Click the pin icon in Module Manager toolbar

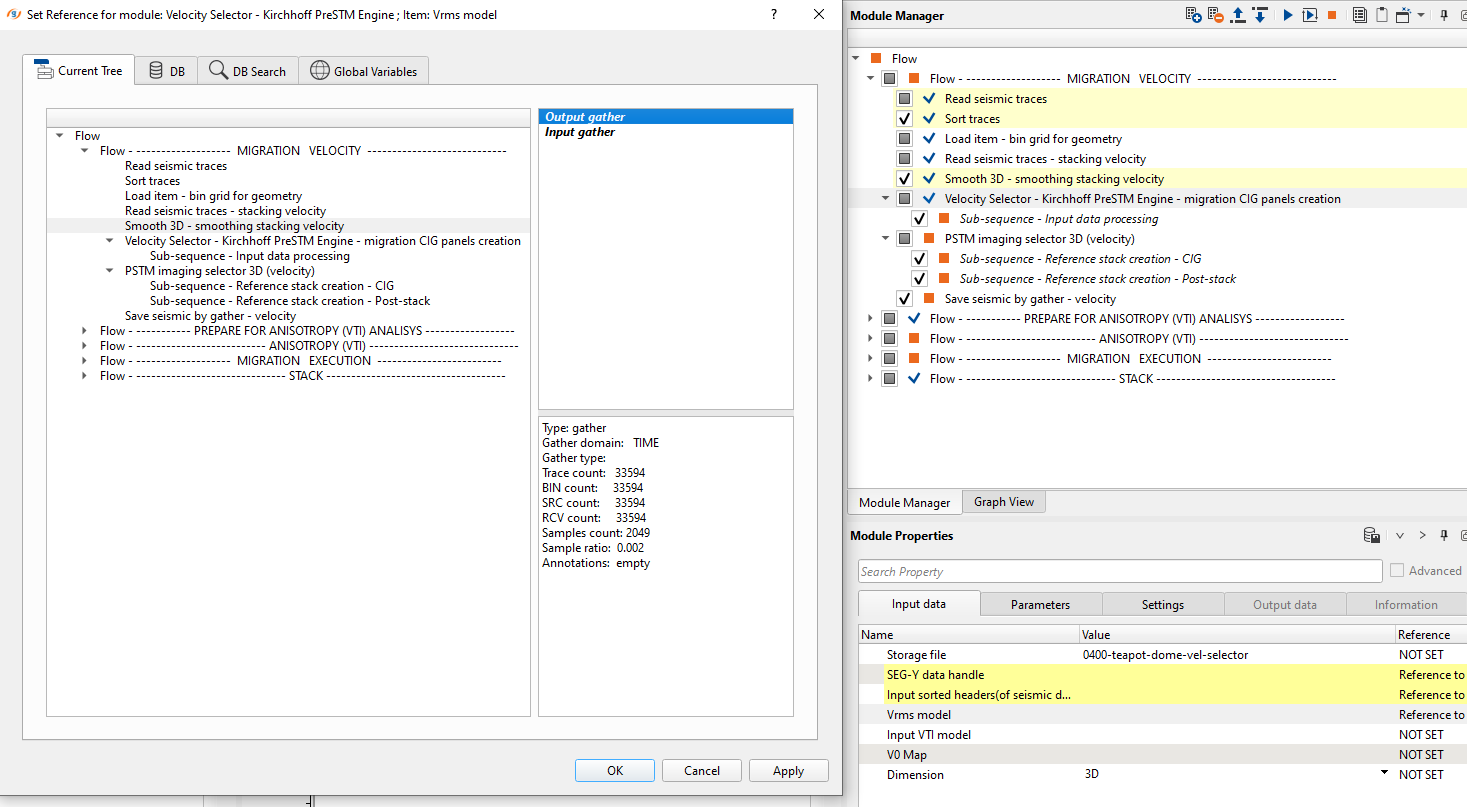1445,15
